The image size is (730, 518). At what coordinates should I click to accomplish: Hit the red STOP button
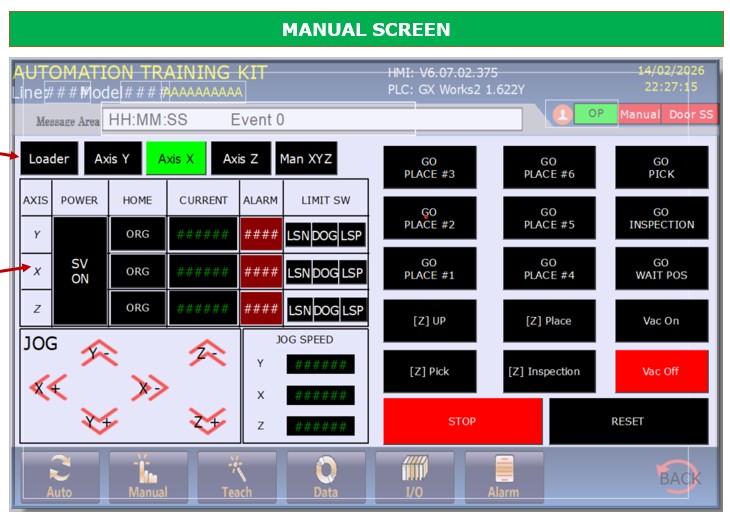pyautogui.click(x=463, y=421)
